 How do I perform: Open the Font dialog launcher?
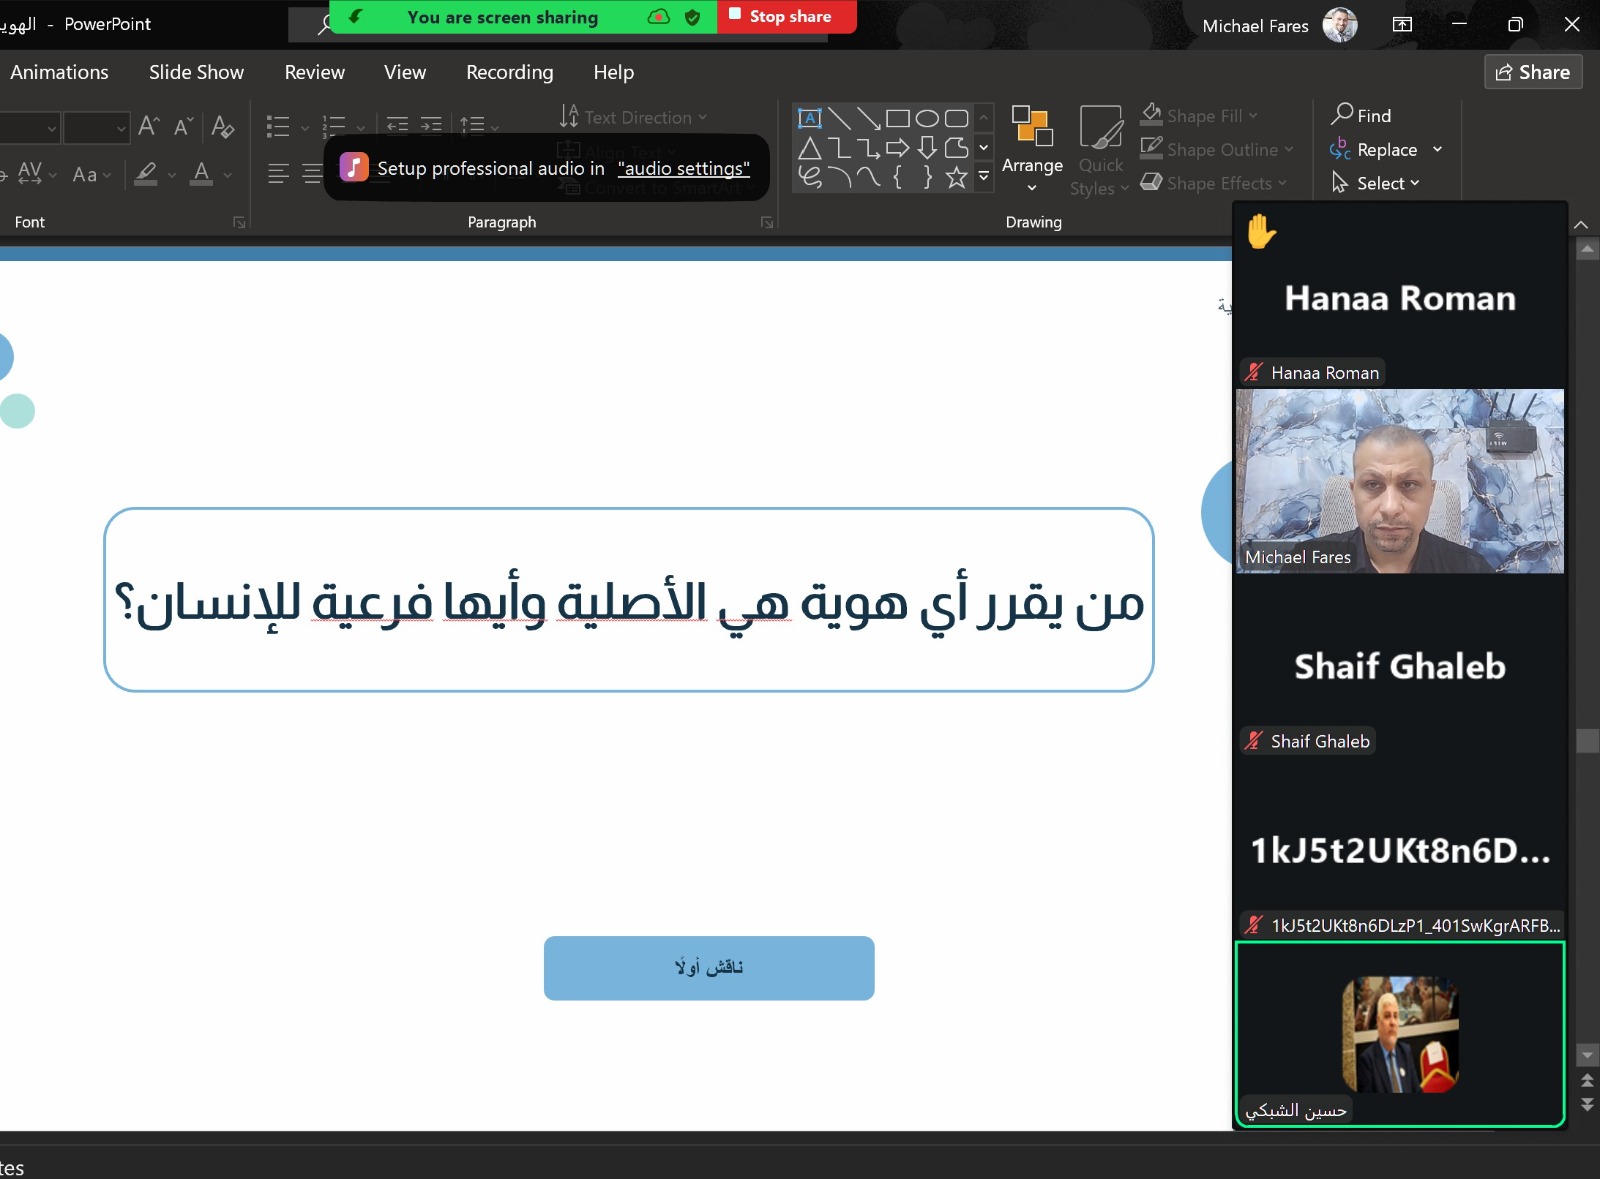point(239,222)
